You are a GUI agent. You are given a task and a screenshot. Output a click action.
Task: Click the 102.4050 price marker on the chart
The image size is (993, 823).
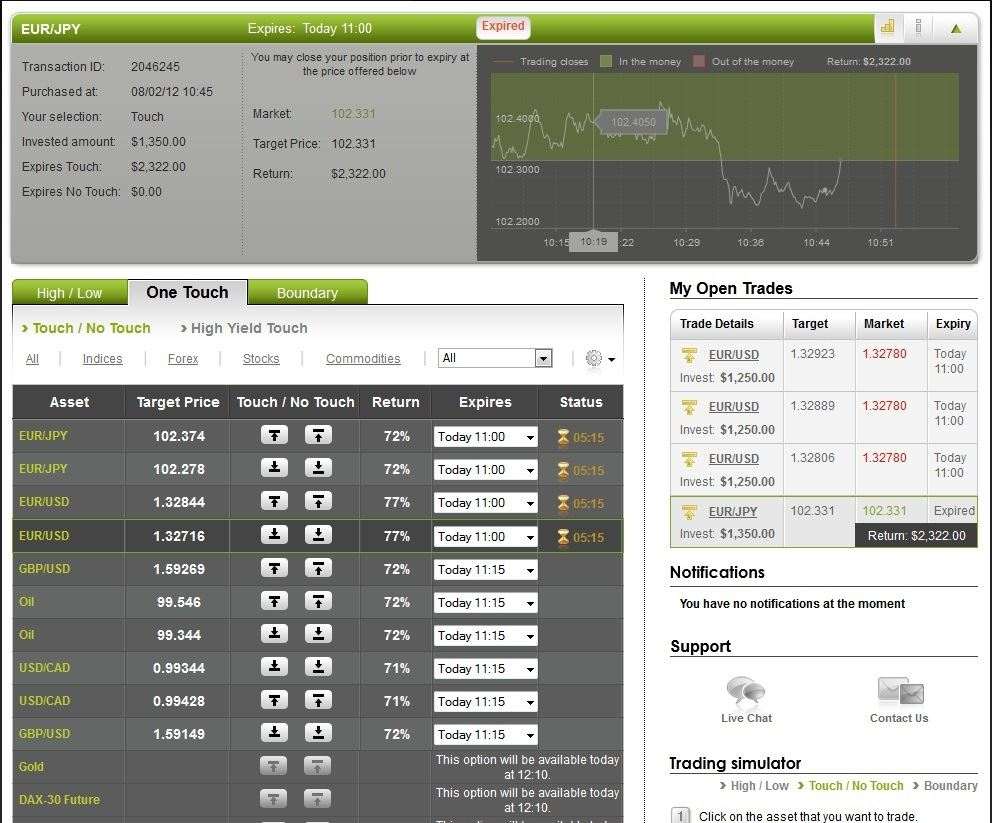coord(632,121)
